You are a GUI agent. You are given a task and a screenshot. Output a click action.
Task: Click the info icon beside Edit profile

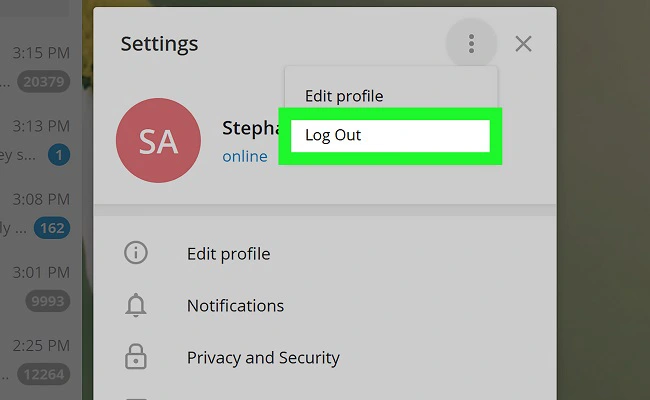coord(136,253)
